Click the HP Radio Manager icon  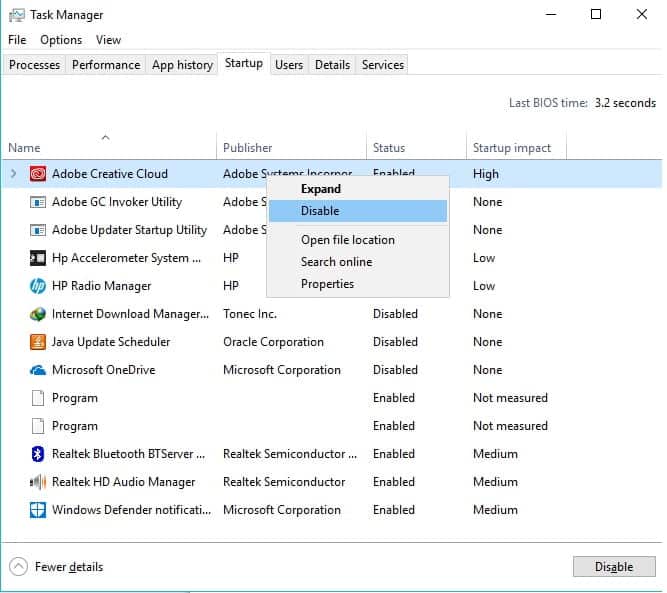click(x=38, y=286)
